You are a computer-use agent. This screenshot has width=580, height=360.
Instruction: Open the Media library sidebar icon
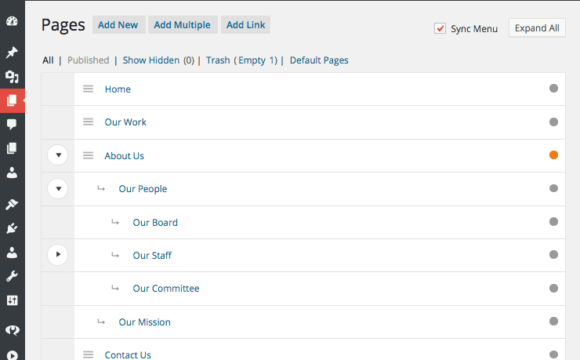[x=12, y=77]
